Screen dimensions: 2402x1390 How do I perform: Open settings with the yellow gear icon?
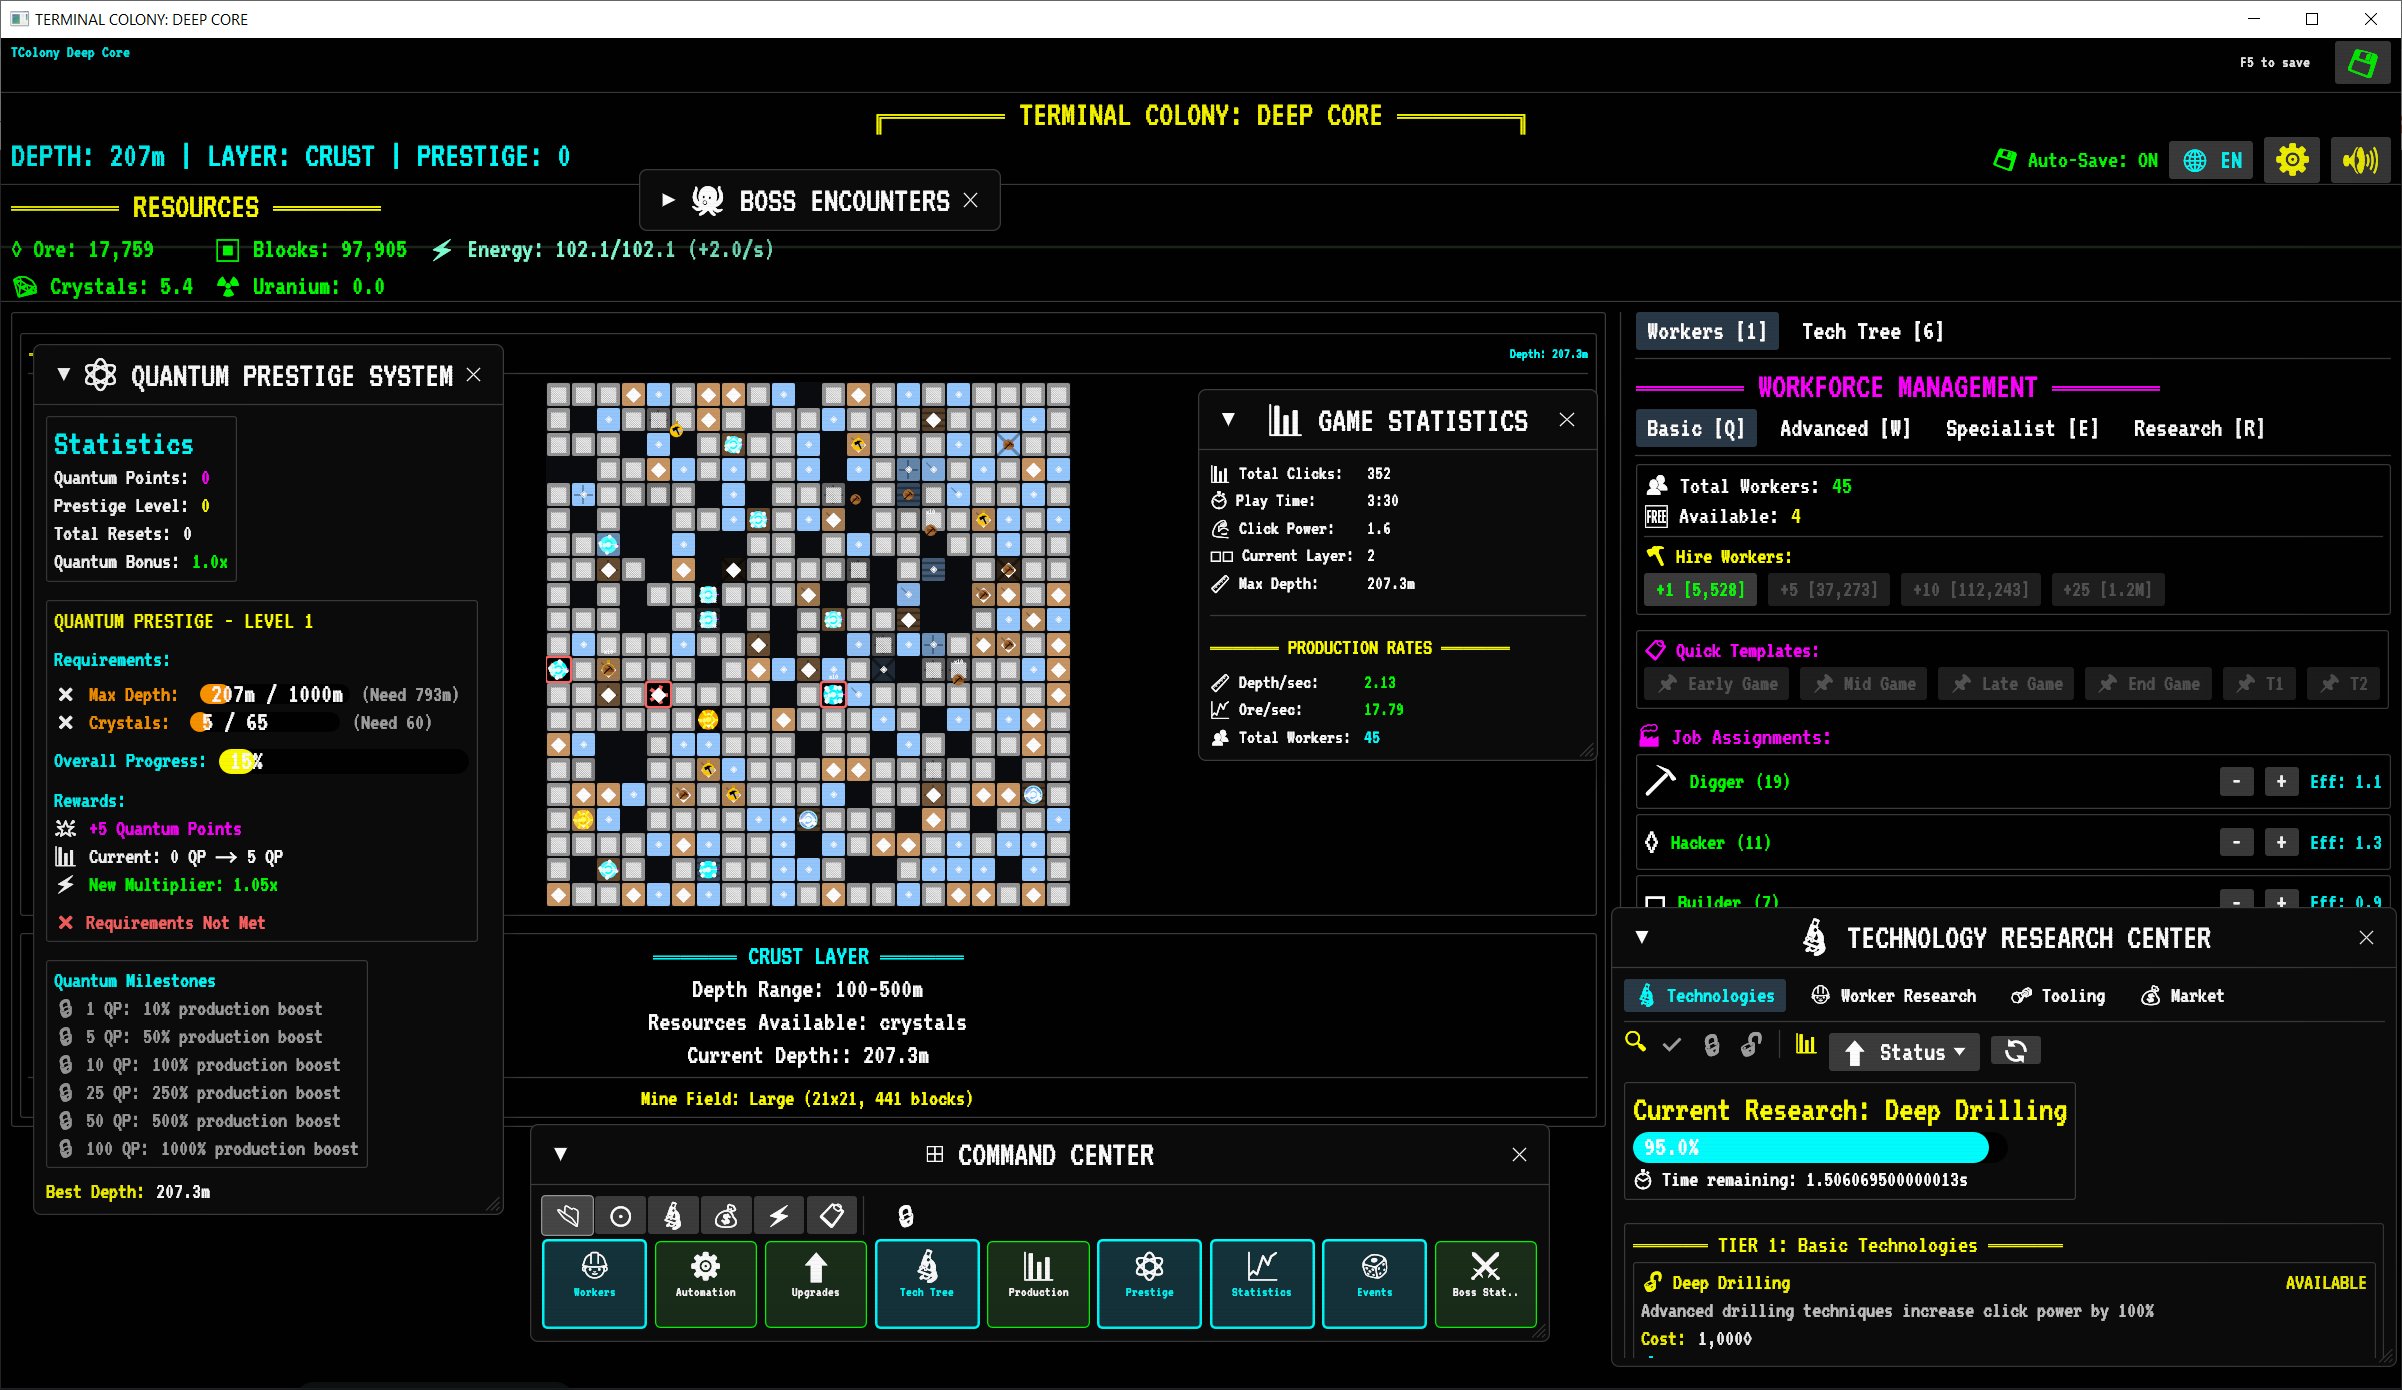[2291, 160]
